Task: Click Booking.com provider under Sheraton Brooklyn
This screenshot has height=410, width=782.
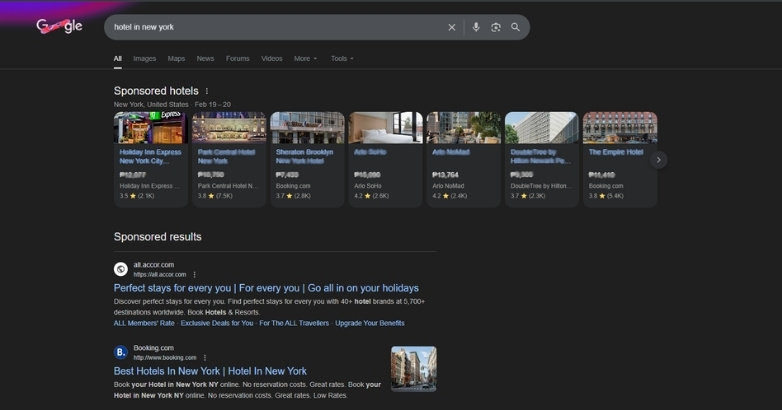Action: pos(293,186)
